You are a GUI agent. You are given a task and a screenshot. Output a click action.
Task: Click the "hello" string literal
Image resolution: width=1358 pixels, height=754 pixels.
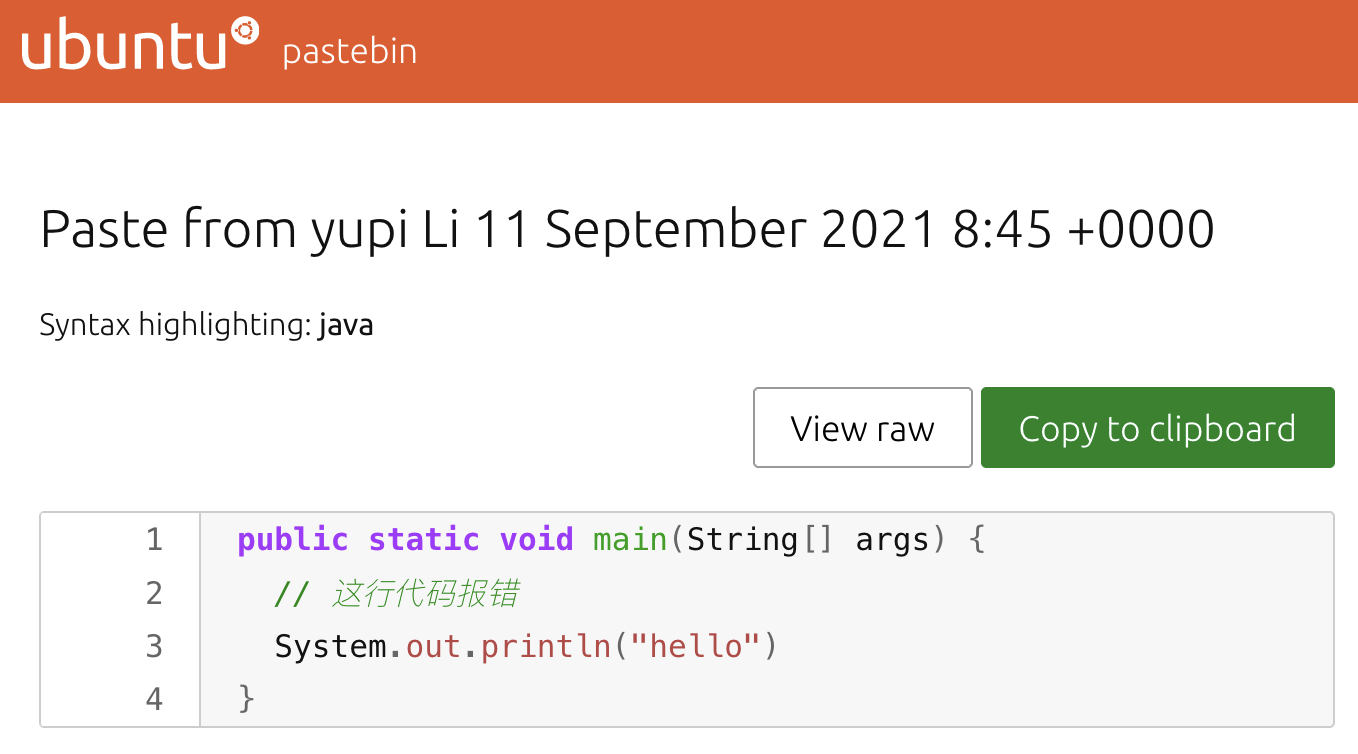point(695,647)
